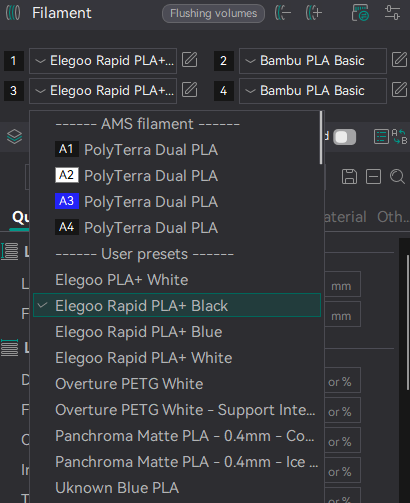Open Flushing volumes dialog
The width and height of the screenshot is (410, 503).
[213, 14]
